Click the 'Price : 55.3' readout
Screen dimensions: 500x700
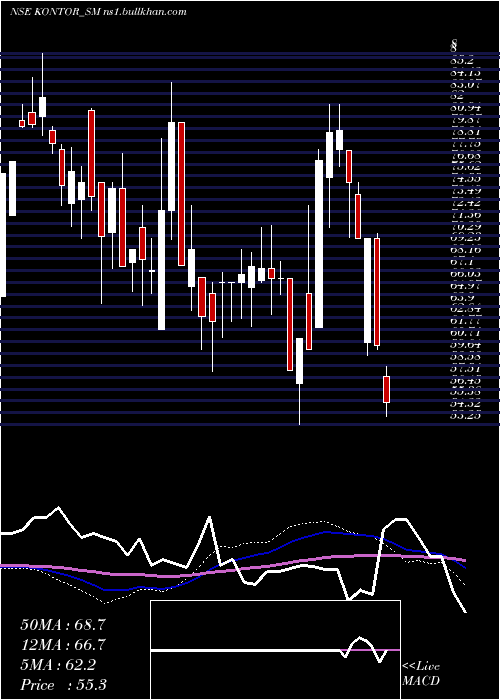pos(63,685)
